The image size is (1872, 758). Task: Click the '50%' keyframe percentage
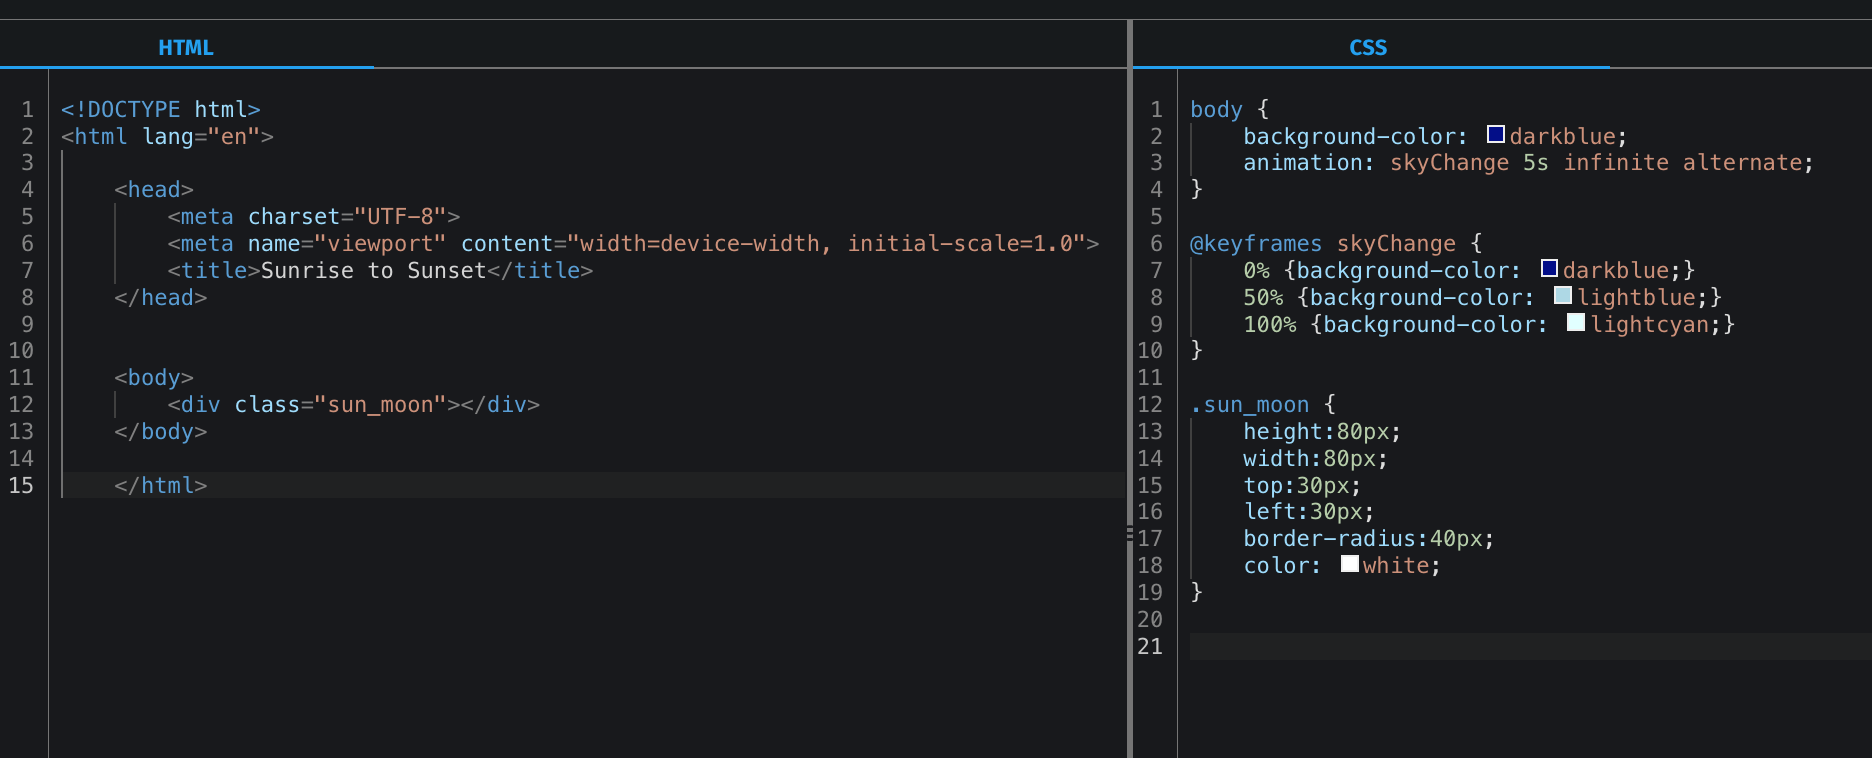[1263, 298]
